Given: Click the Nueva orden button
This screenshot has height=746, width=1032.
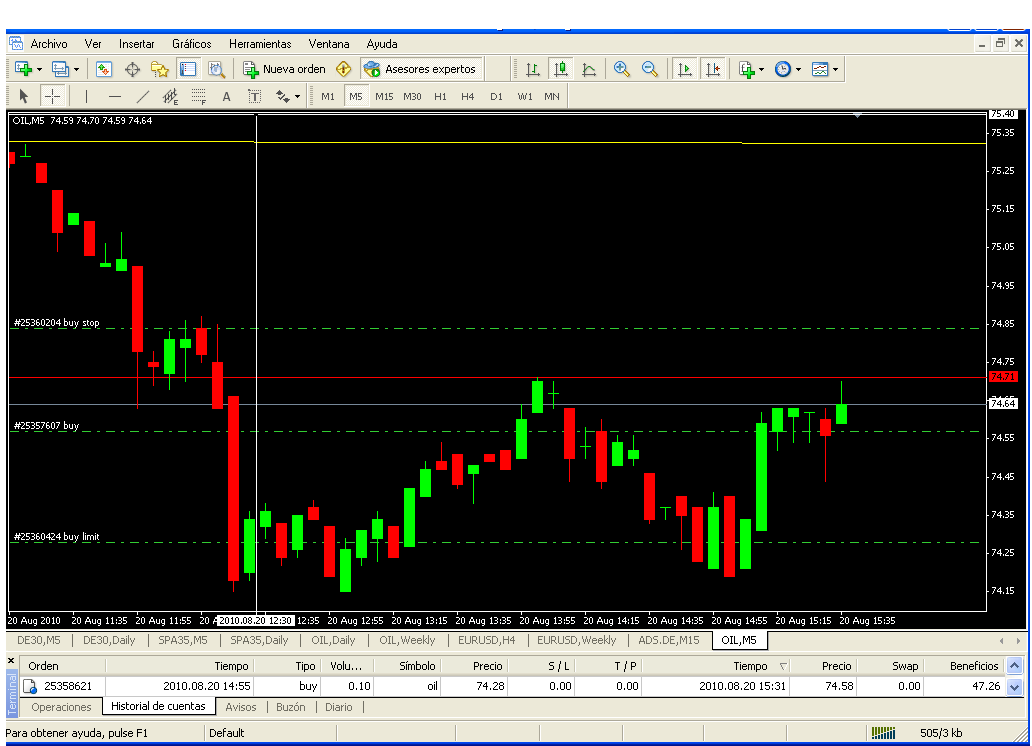Looking at the screenshot, I should (284, 69).
